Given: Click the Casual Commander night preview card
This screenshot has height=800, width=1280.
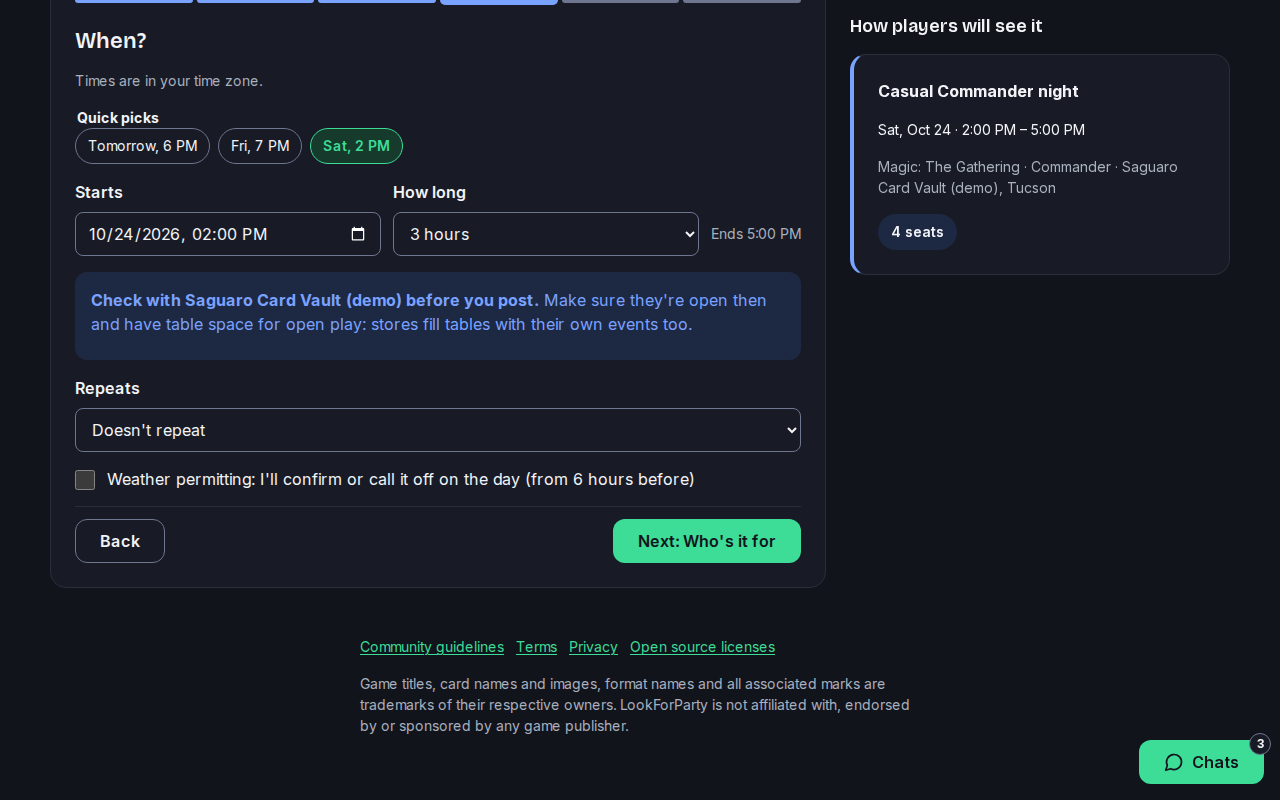Looking at the screenshot, I should (1040, 164).
